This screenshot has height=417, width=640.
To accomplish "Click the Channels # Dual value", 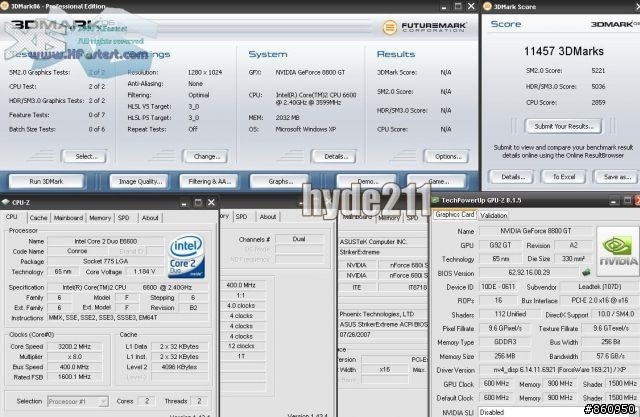I will pyautogui.click(x=299, y=239).
